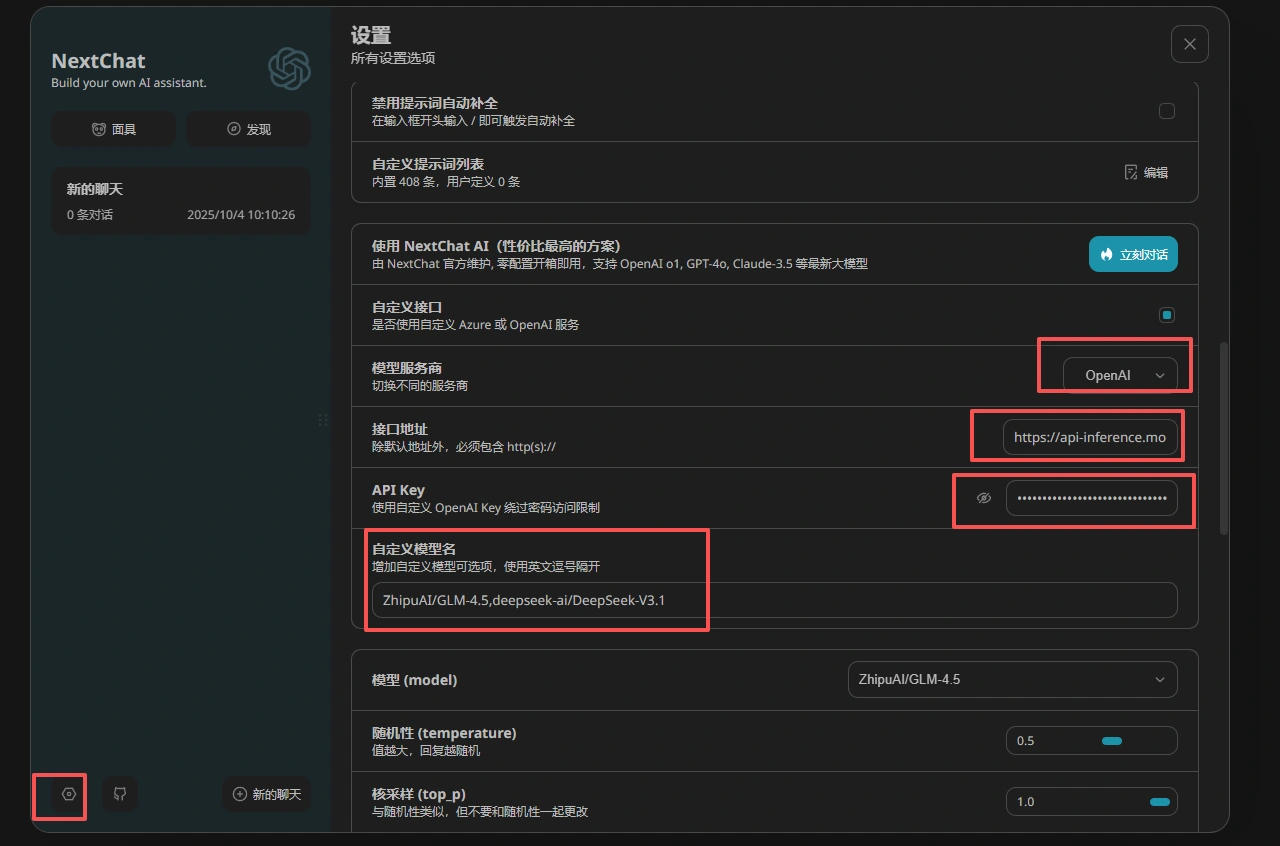Adjust the 核采样 (top_p) slider

[1158, 802]
